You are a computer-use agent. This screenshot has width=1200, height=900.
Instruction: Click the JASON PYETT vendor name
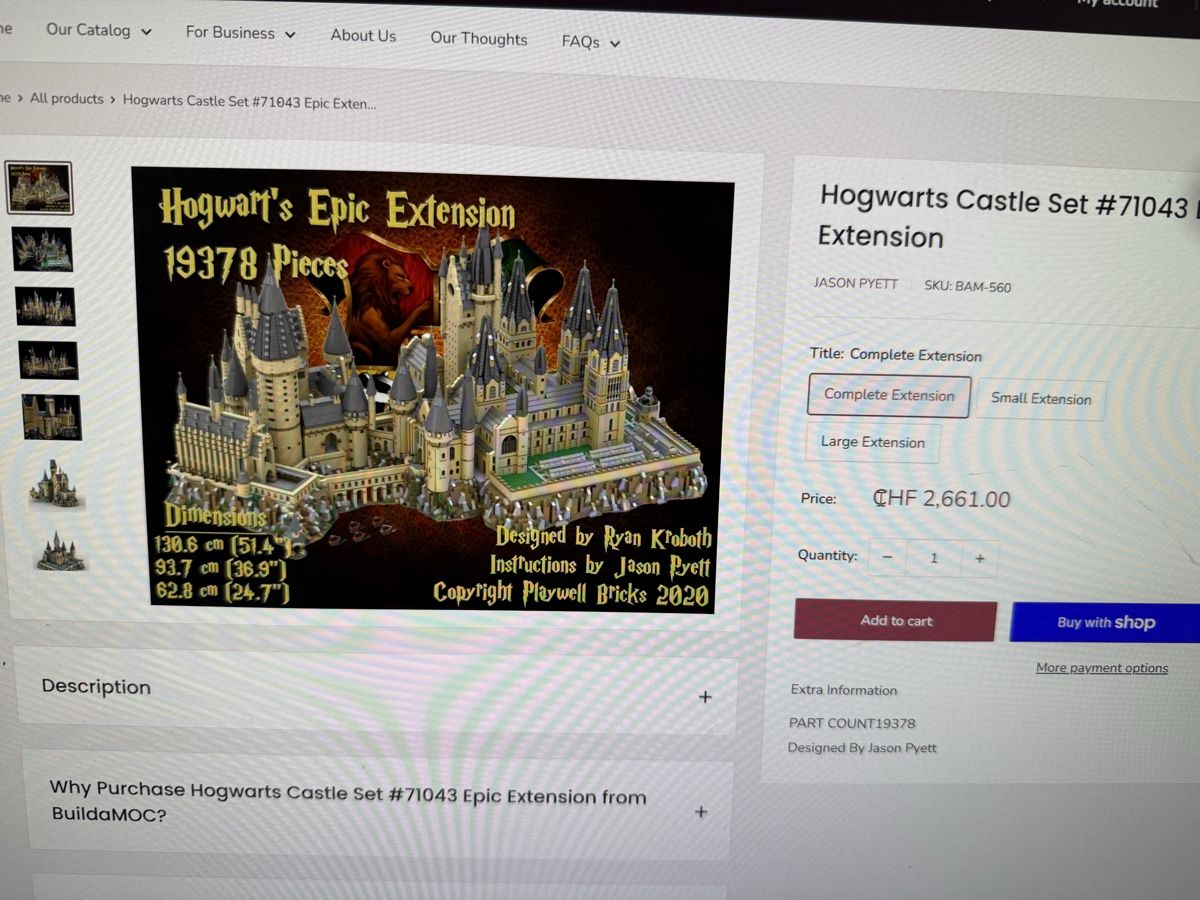tap(855, 283)
